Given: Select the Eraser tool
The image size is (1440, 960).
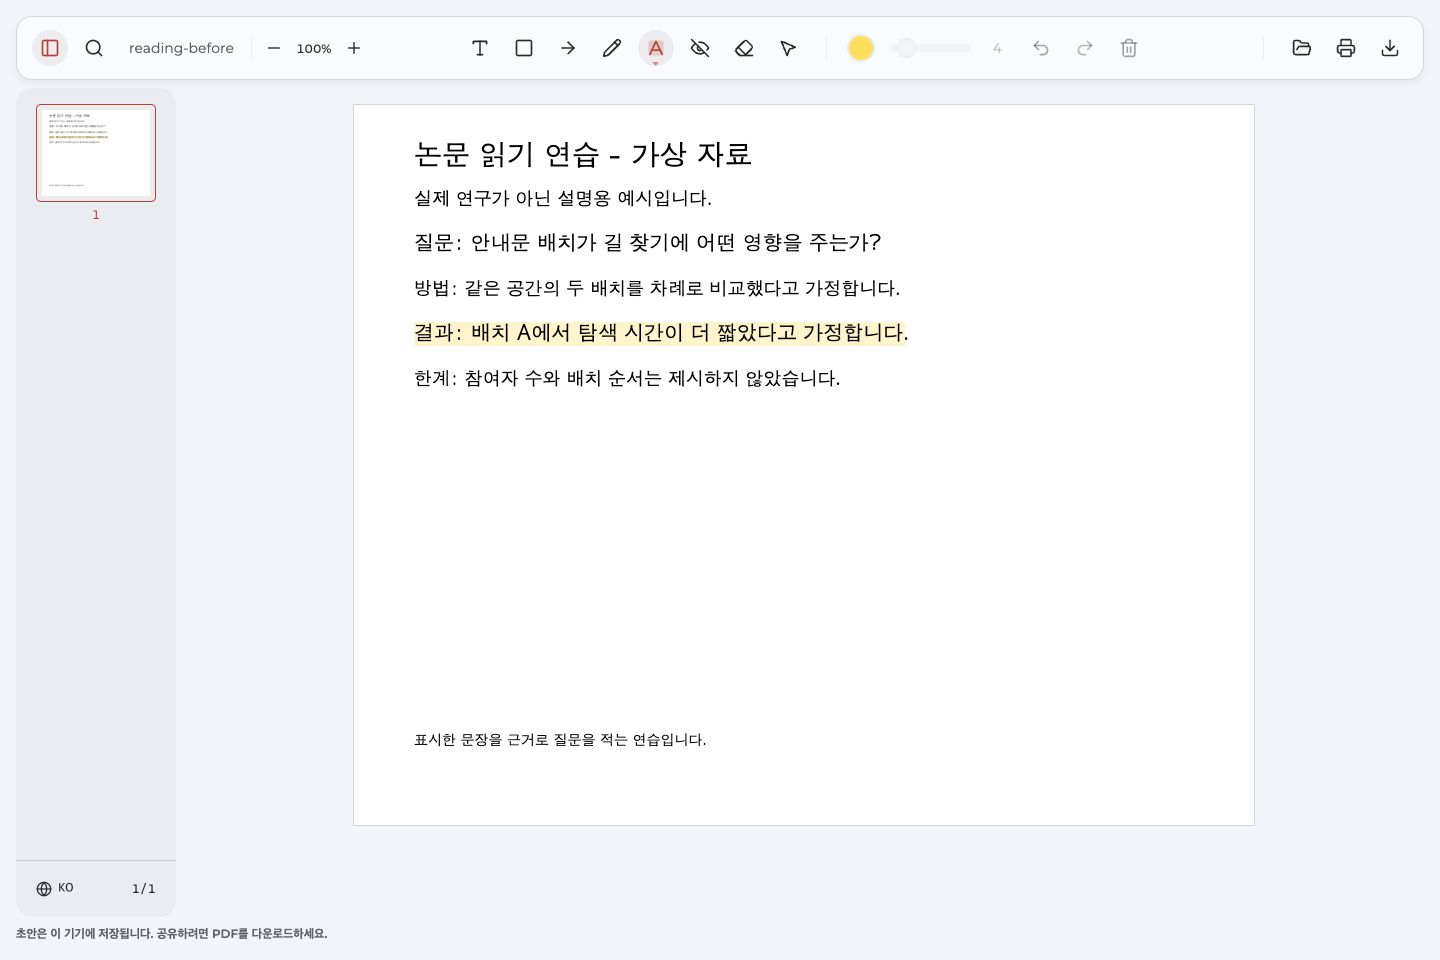Looking at the screenshot, I should [744, 48].
